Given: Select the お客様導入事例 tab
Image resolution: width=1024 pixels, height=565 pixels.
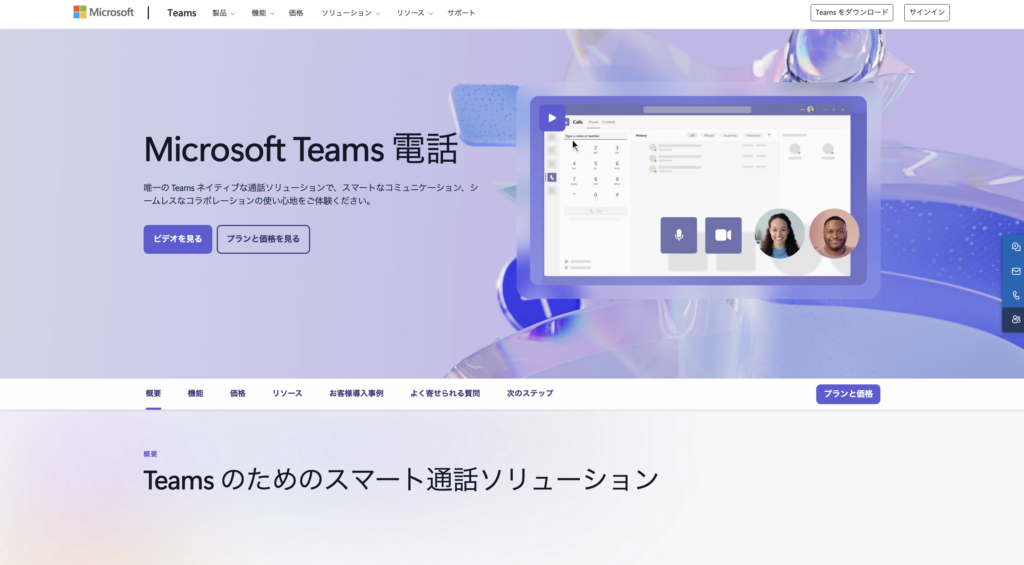Looking at the screenshot, I should pyautogui.click(x=356, y=393).
